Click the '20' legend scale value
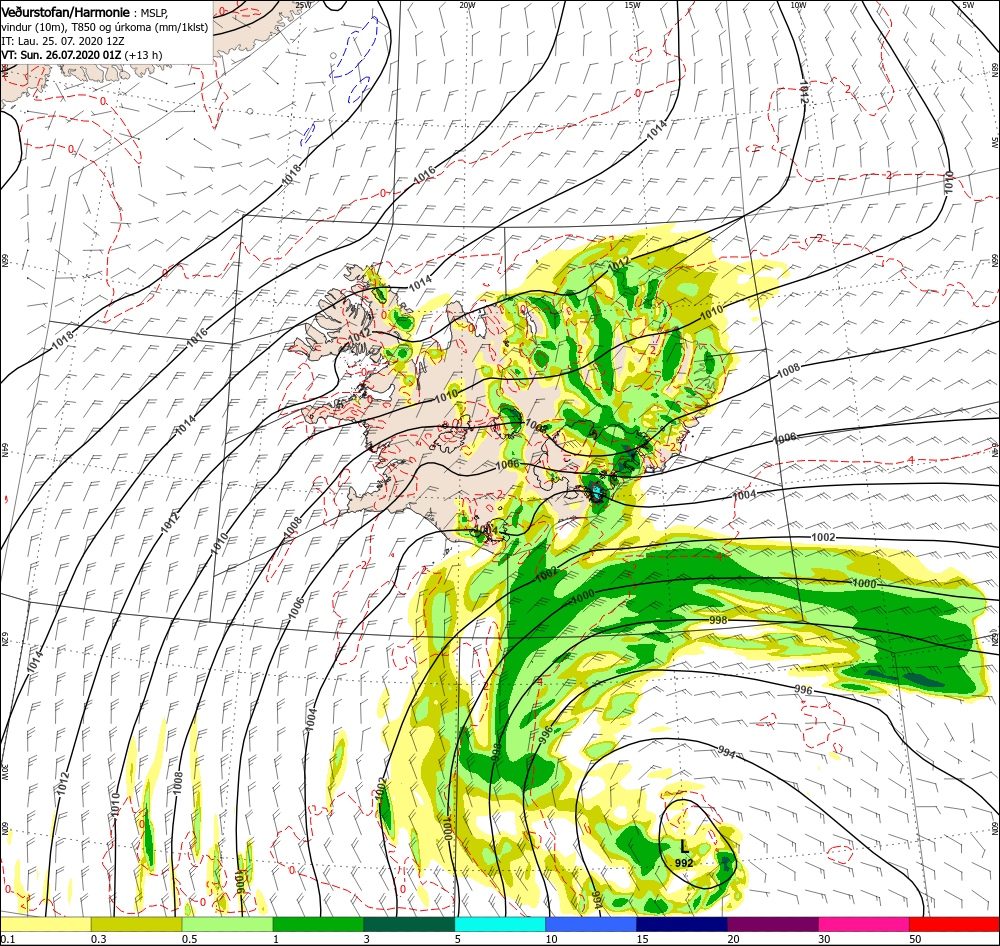The image size is (1000, 946). tap(733, 939)
